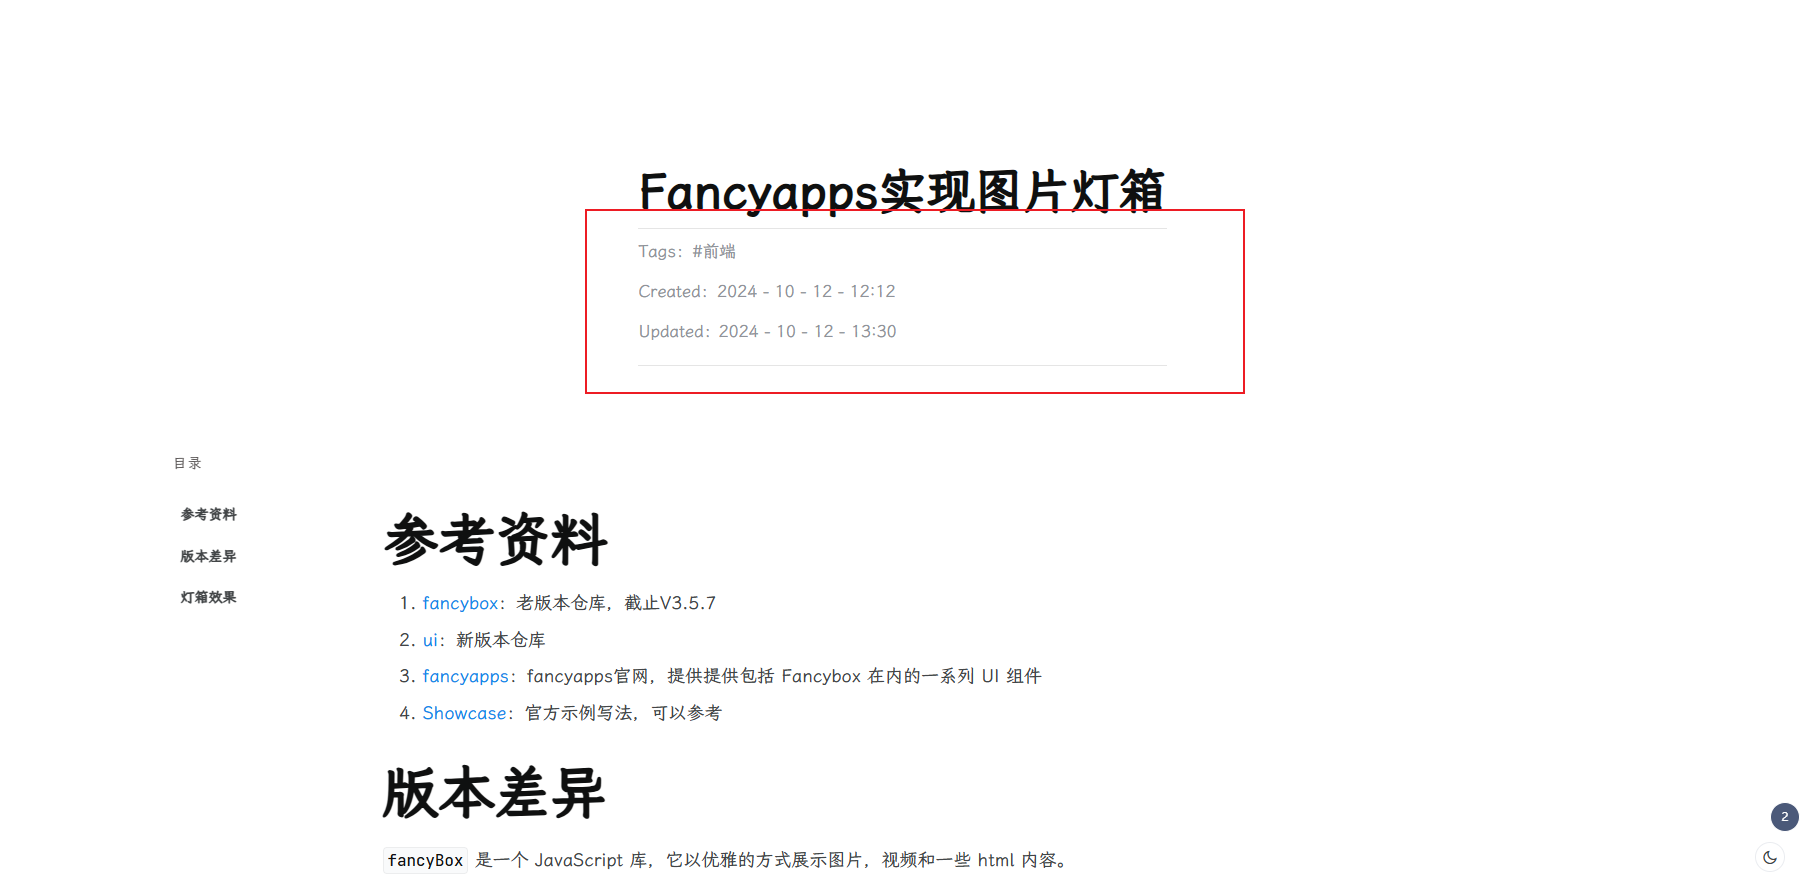Go to 版本差异 in the table of contents
Screen dimensions: 1805x892
(208, 556)
